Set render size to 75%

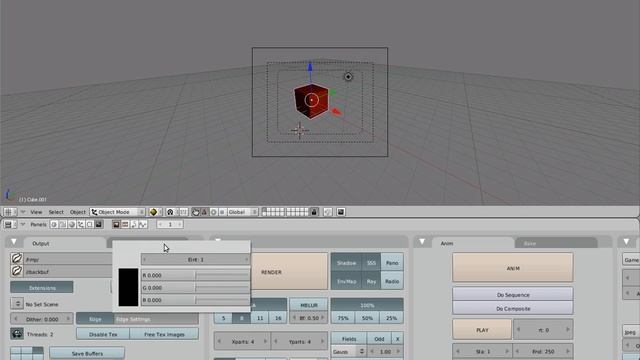coord(343,318)
